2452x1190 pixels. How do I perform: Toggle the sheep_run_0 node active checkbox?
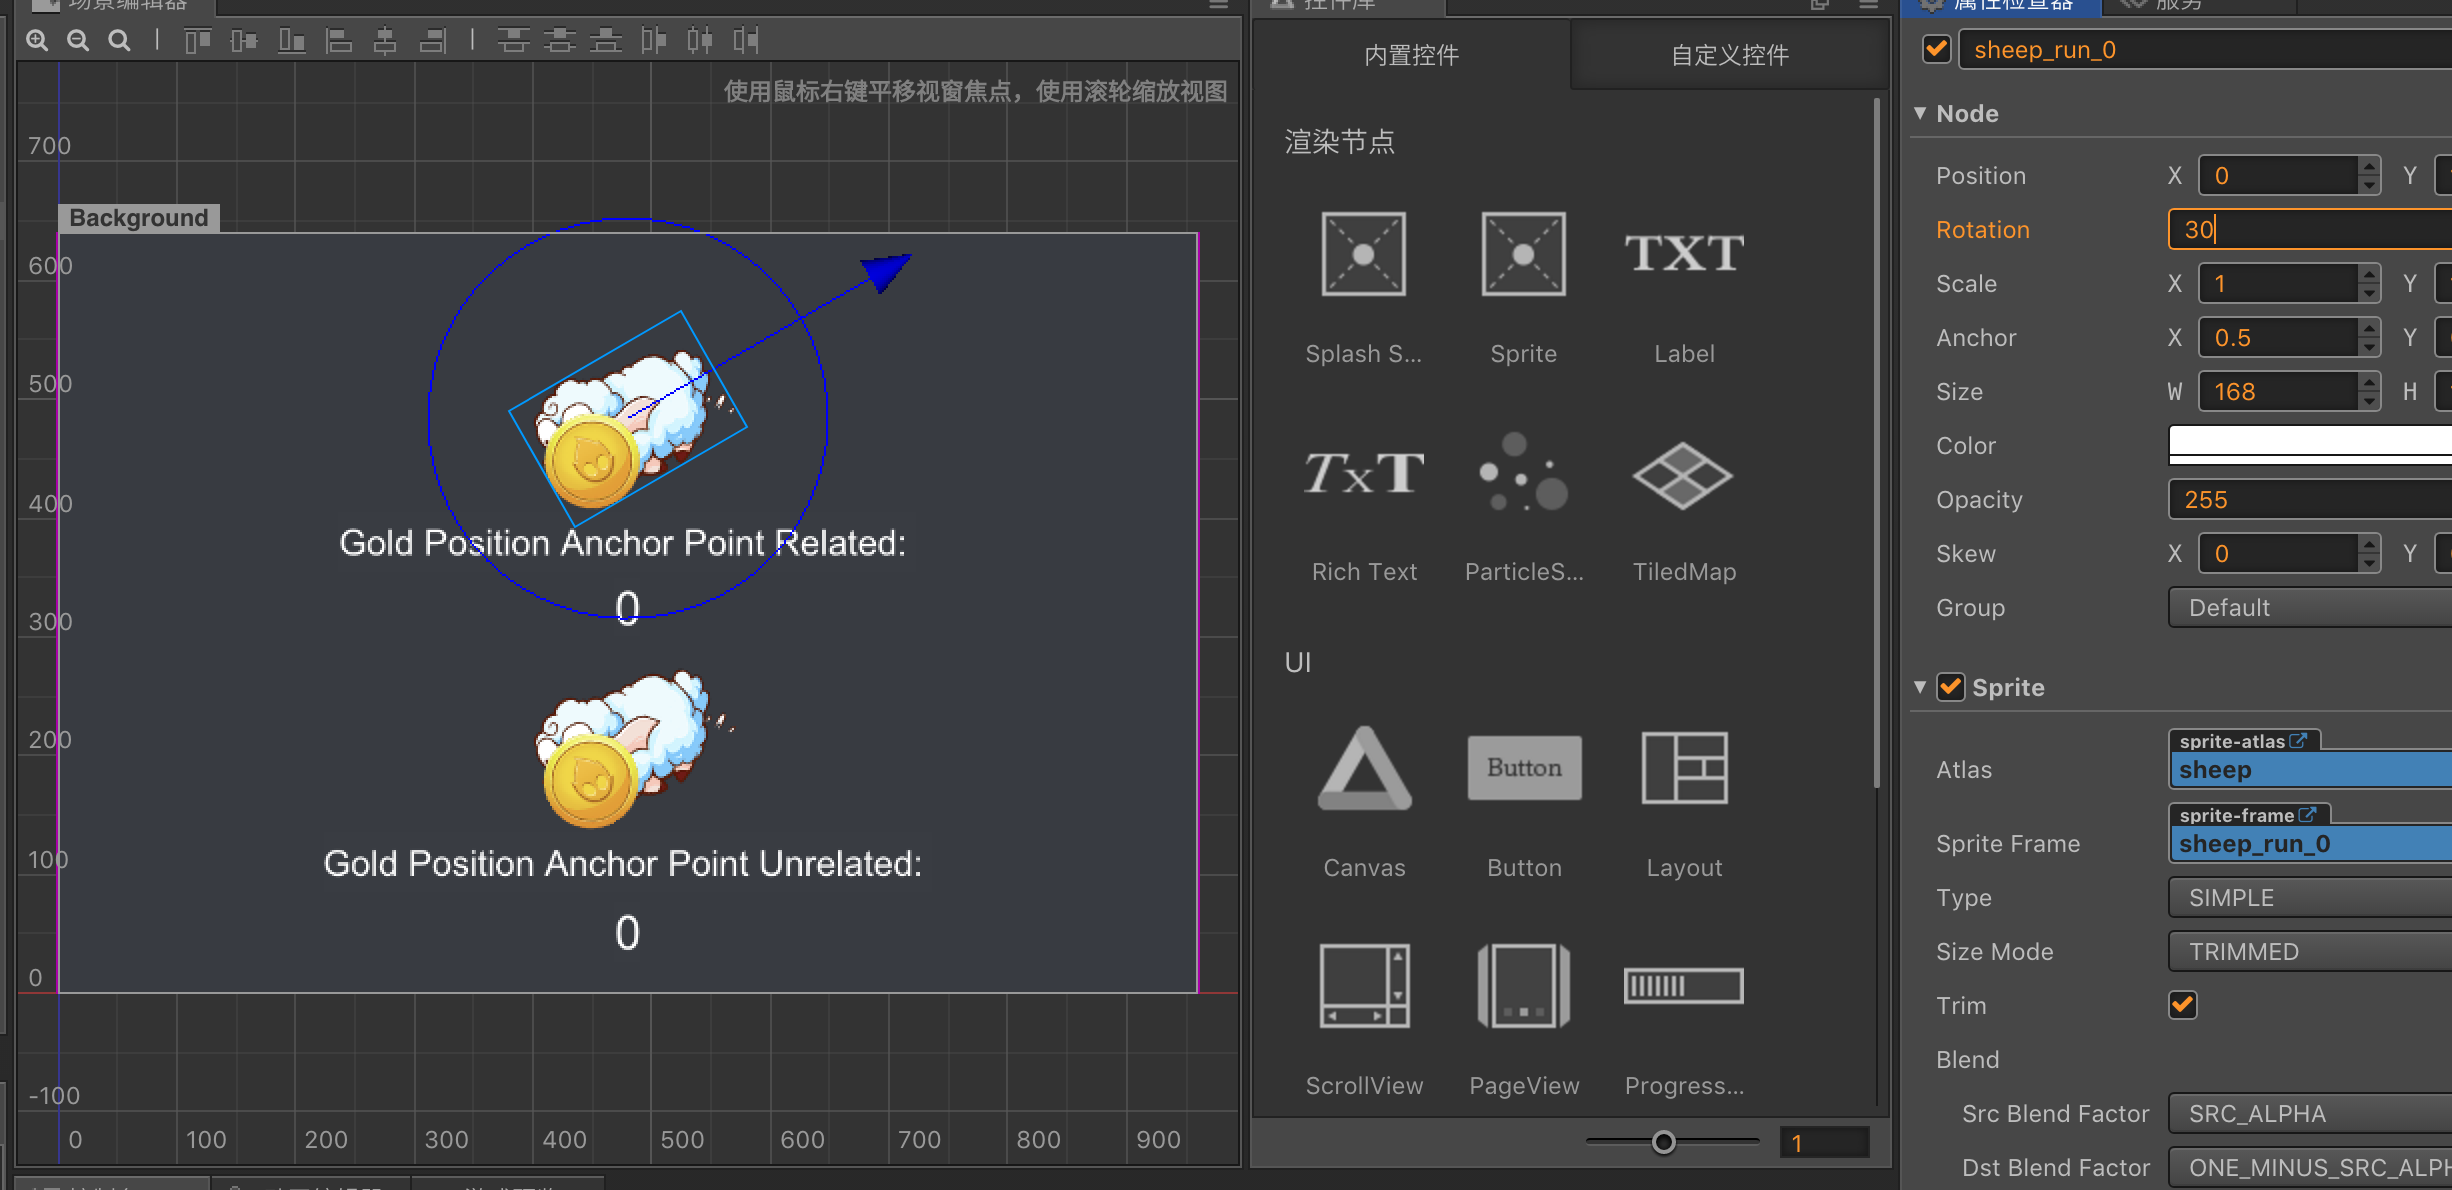[x=1937, y=49]
